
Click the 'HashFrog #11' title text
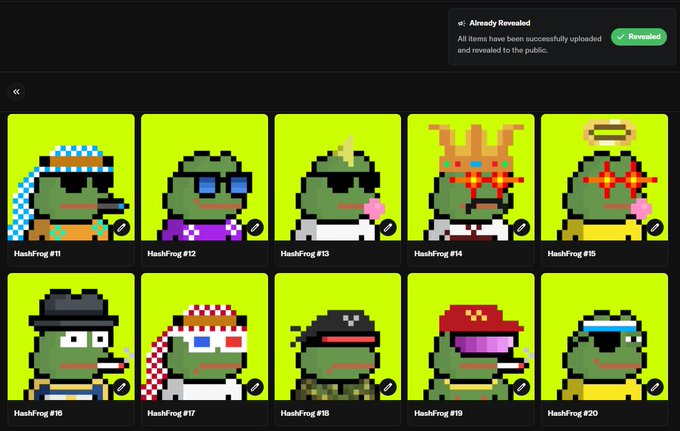click(37, 254)
